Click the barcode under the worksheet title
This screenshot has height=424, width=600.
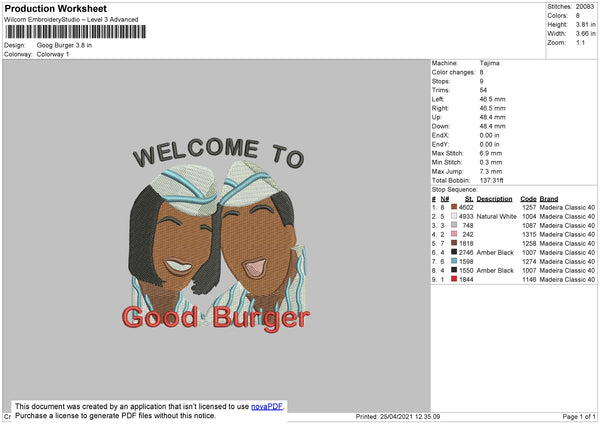tap(75, 31)
